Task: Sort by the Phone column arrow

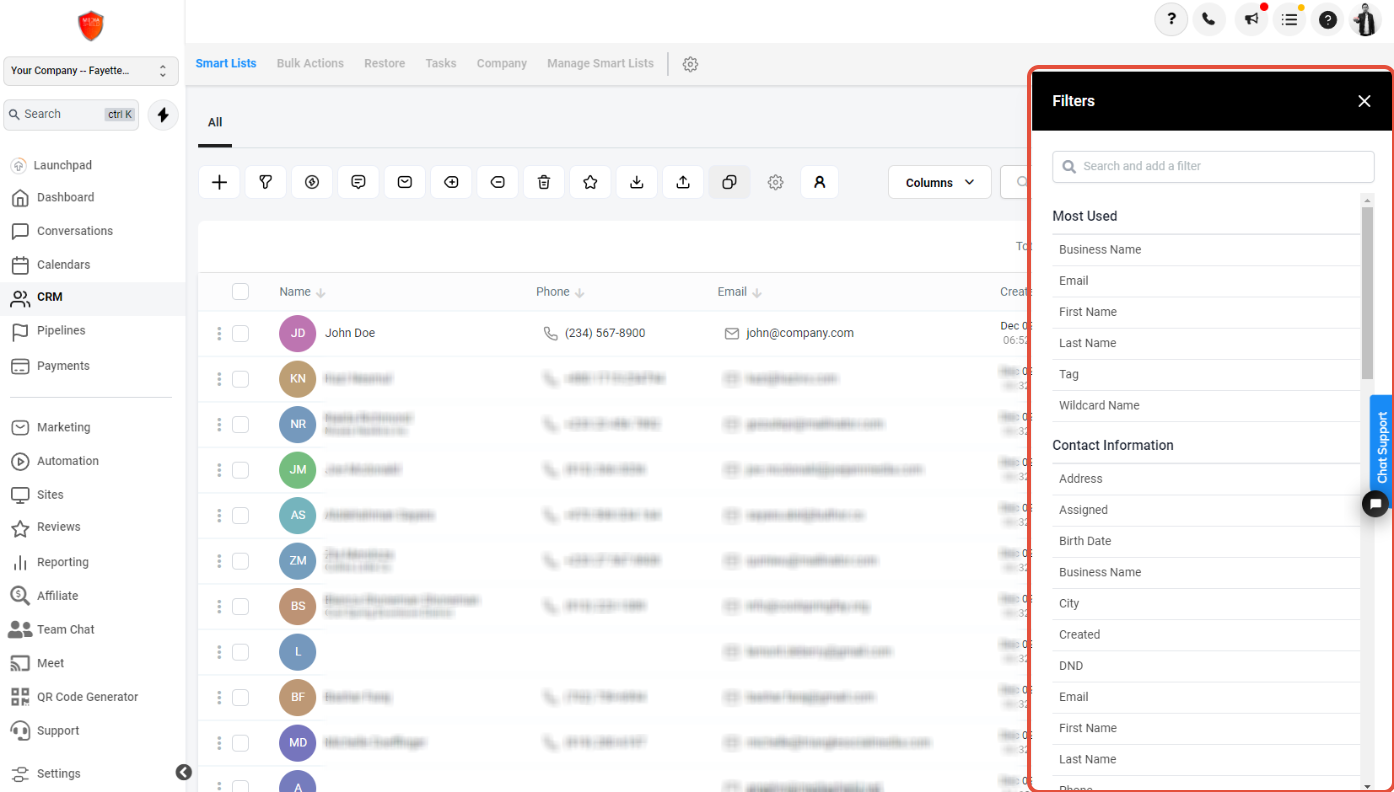Action: (x=580, y=293)
